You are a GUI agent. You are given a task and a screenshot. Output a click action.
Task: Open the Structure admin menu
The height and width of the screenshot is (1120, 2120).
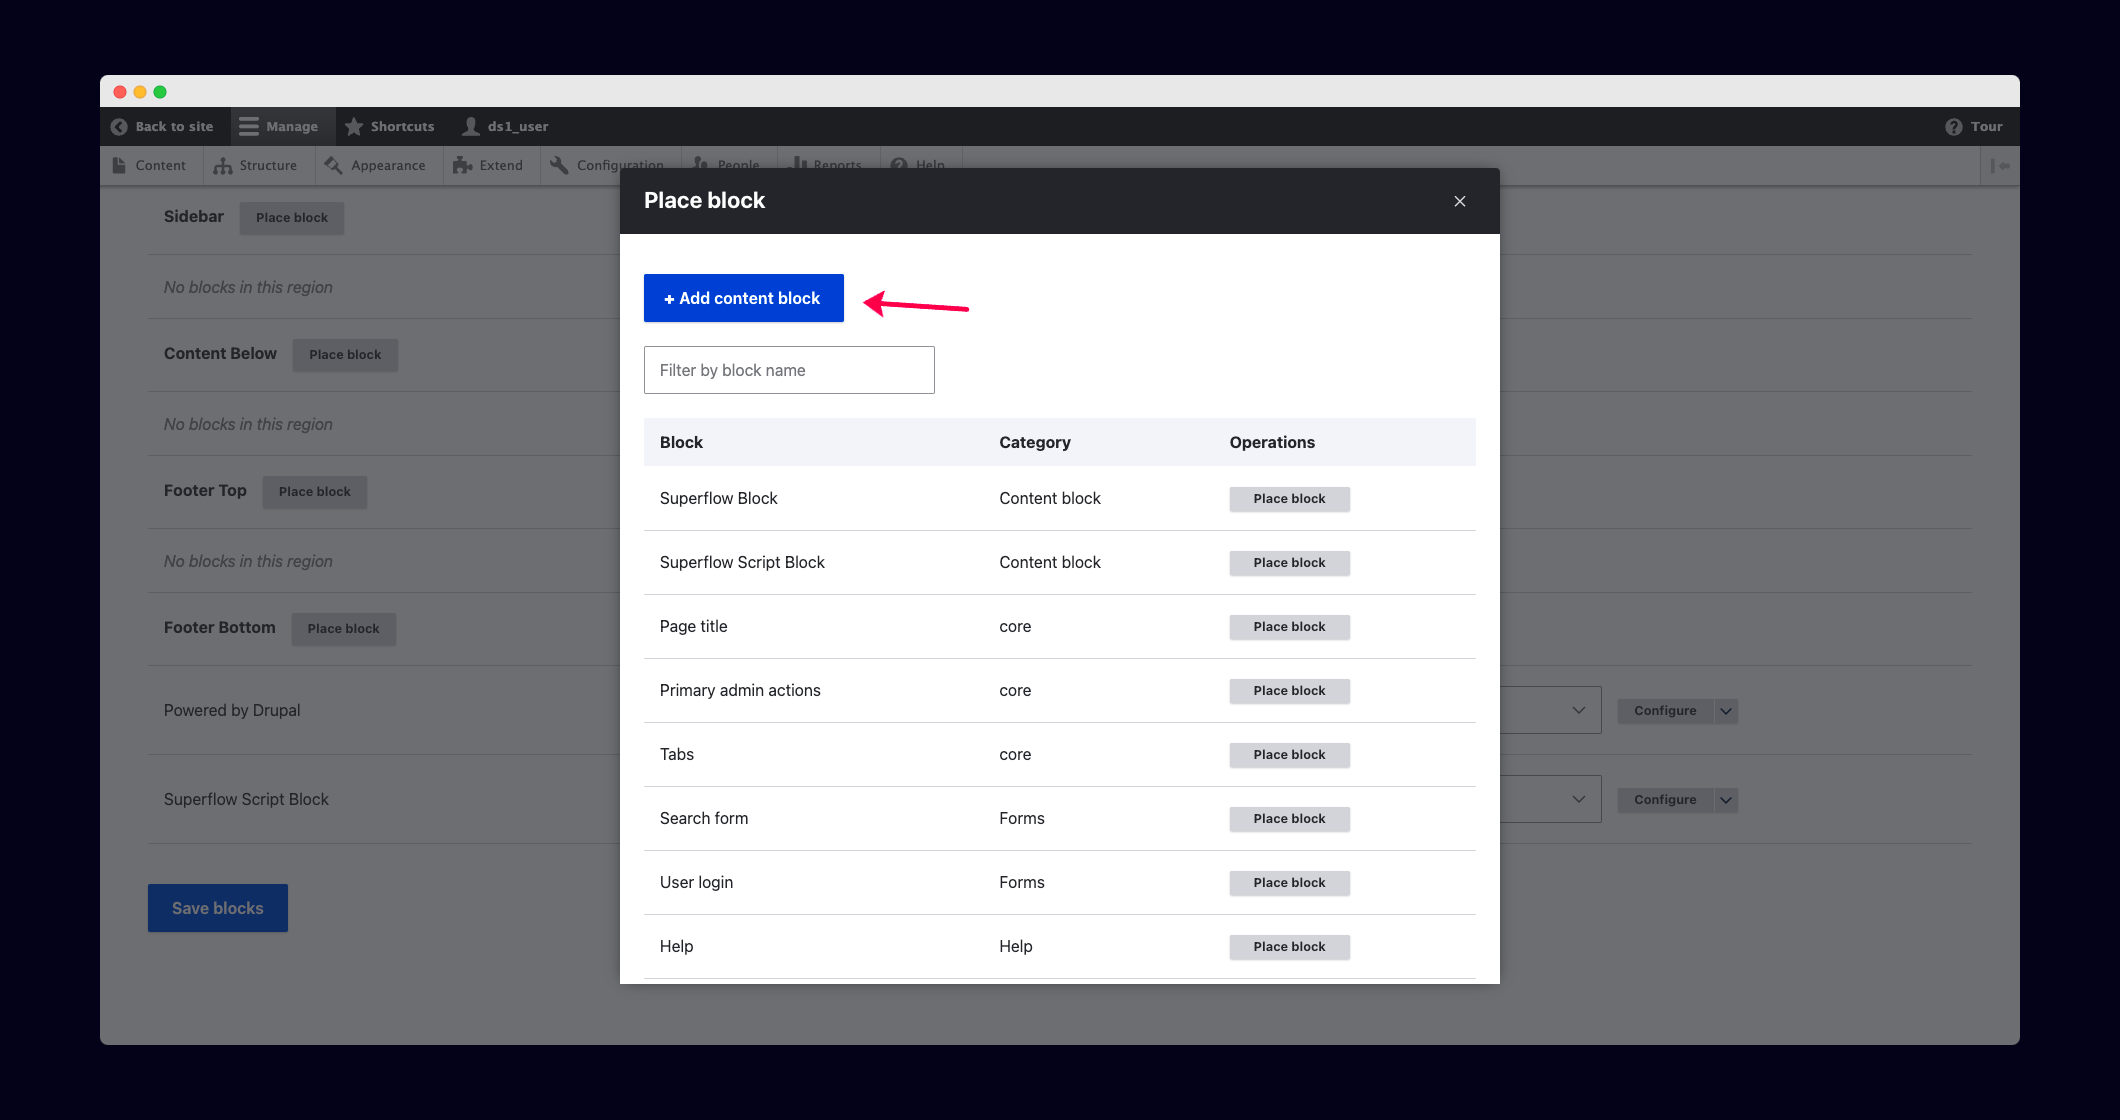(x=256, y=166)
